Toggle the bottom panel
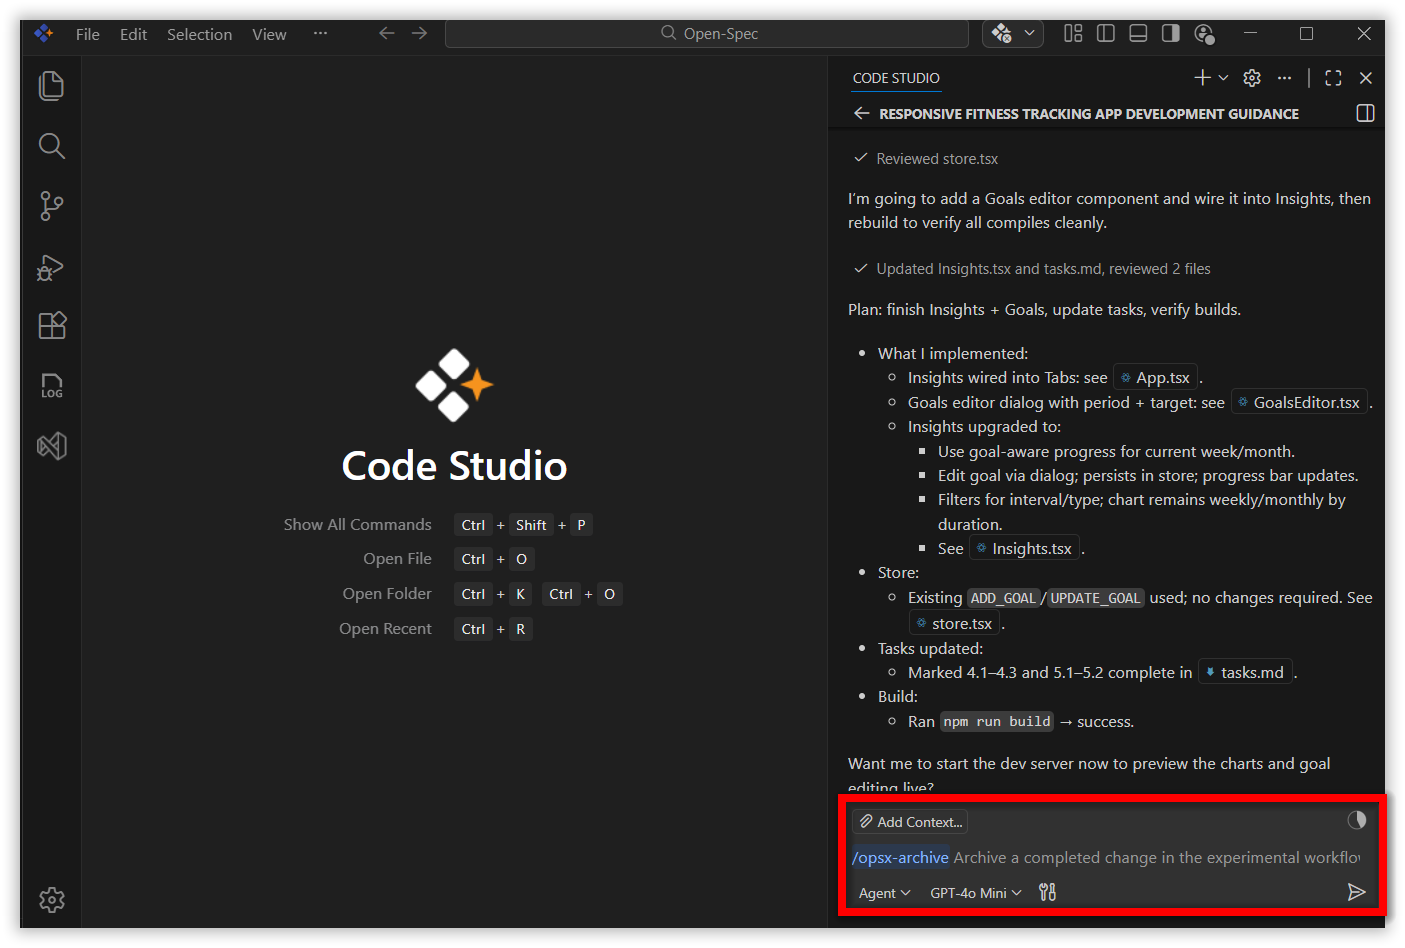 1138,34
